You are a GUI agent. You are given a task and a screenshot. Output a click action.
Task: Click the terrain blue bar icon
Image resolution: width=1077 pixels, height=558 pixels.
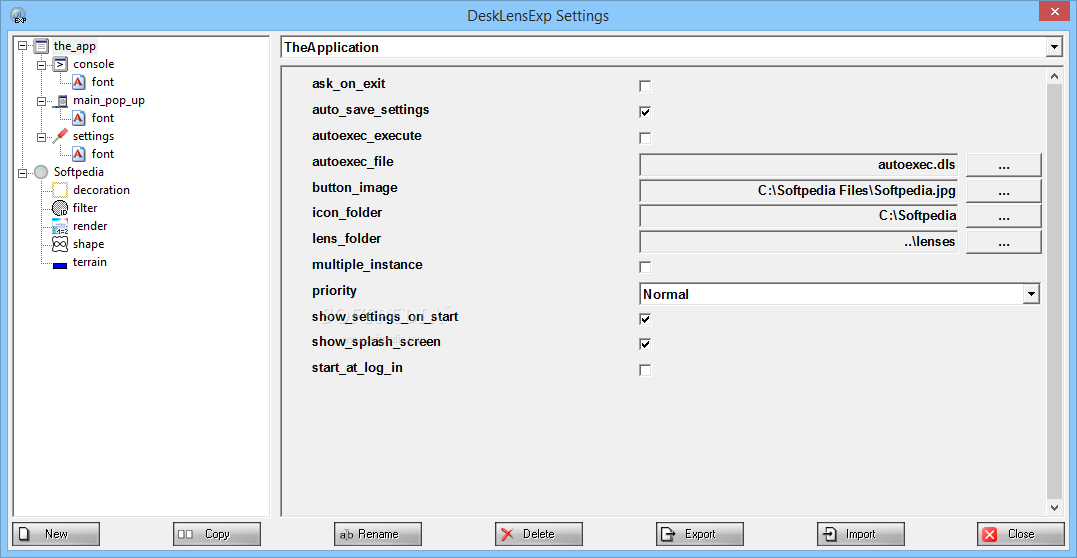(60, 265)
